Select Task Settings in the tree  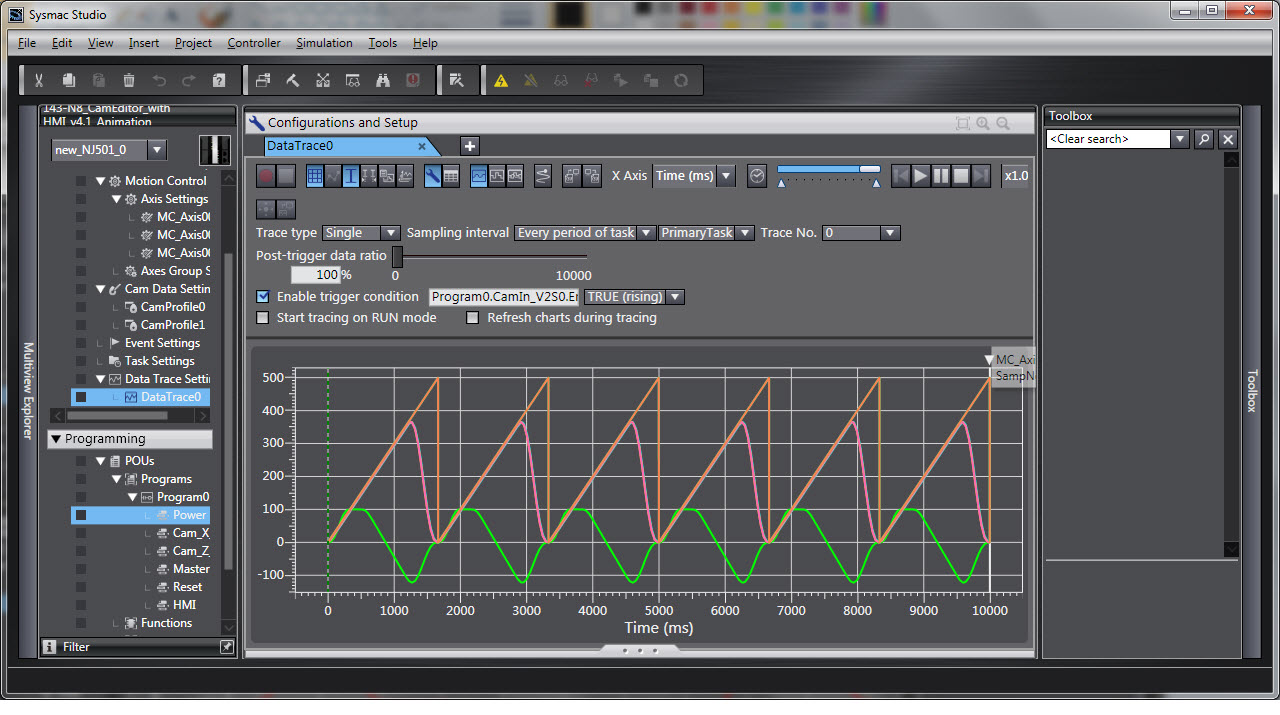pyautogui.click(x=160, y=361)
